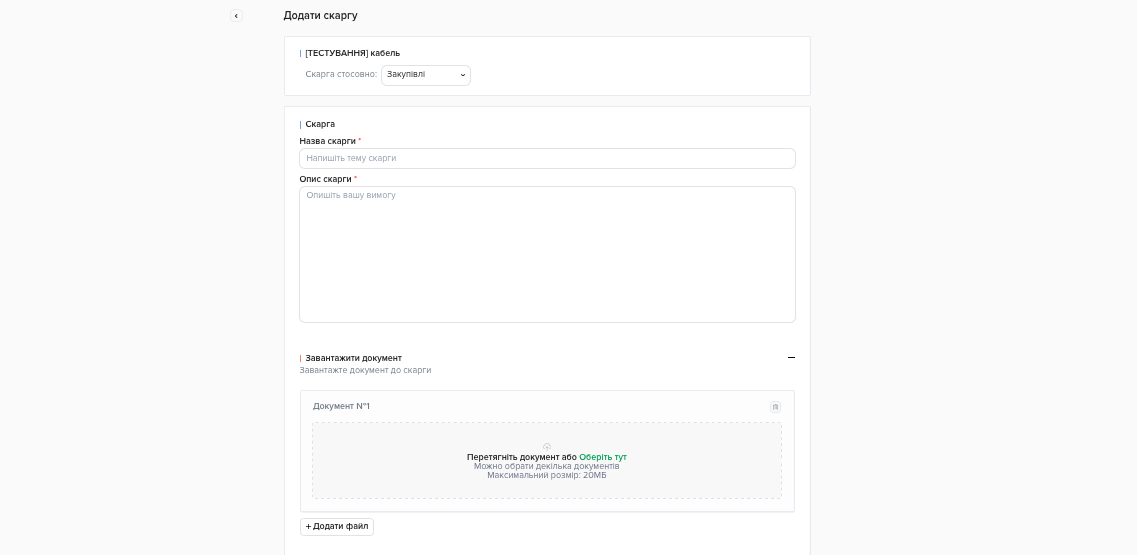Click the Завантажте документ до скарги subtitle
Screen dimensions: 1137x555
click(365, 371)
